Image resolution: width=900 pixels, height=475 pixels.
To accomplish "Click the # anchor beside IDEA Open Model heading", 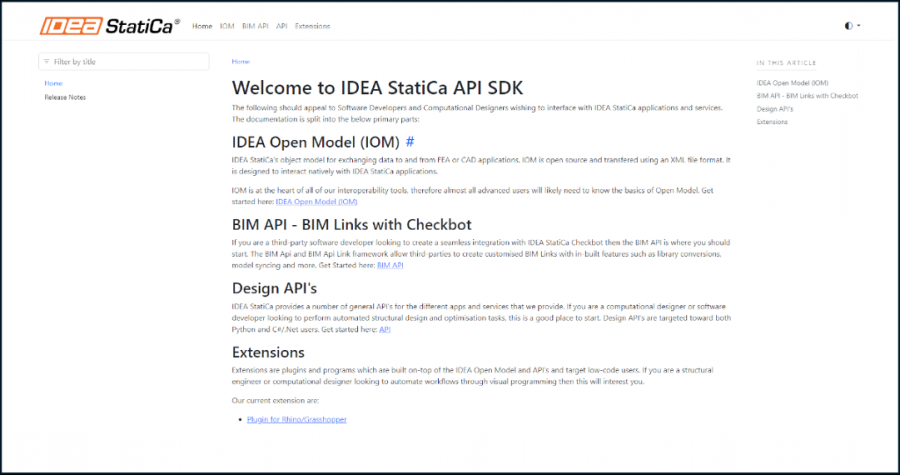I will point(410,142).
